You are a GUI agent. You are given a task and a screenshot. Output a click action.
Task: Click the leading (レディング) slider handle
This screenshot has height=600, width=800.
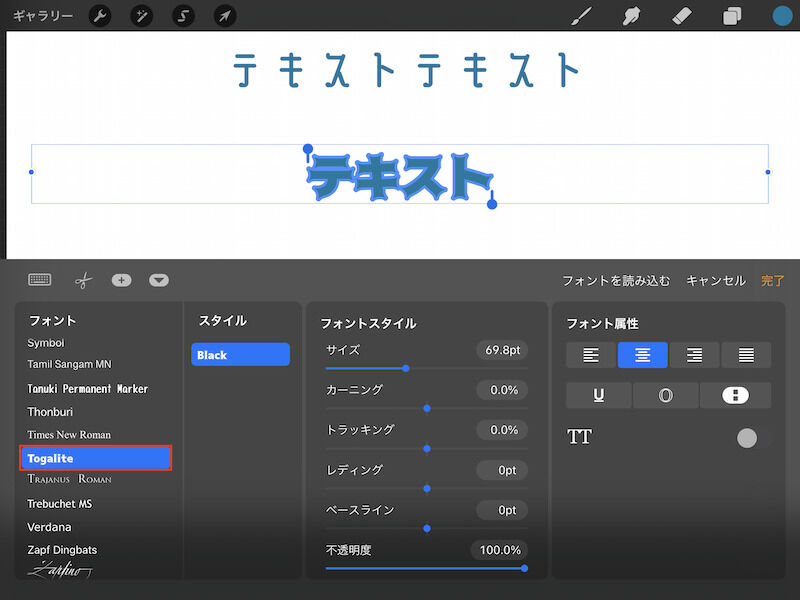[x=427, y=488]
